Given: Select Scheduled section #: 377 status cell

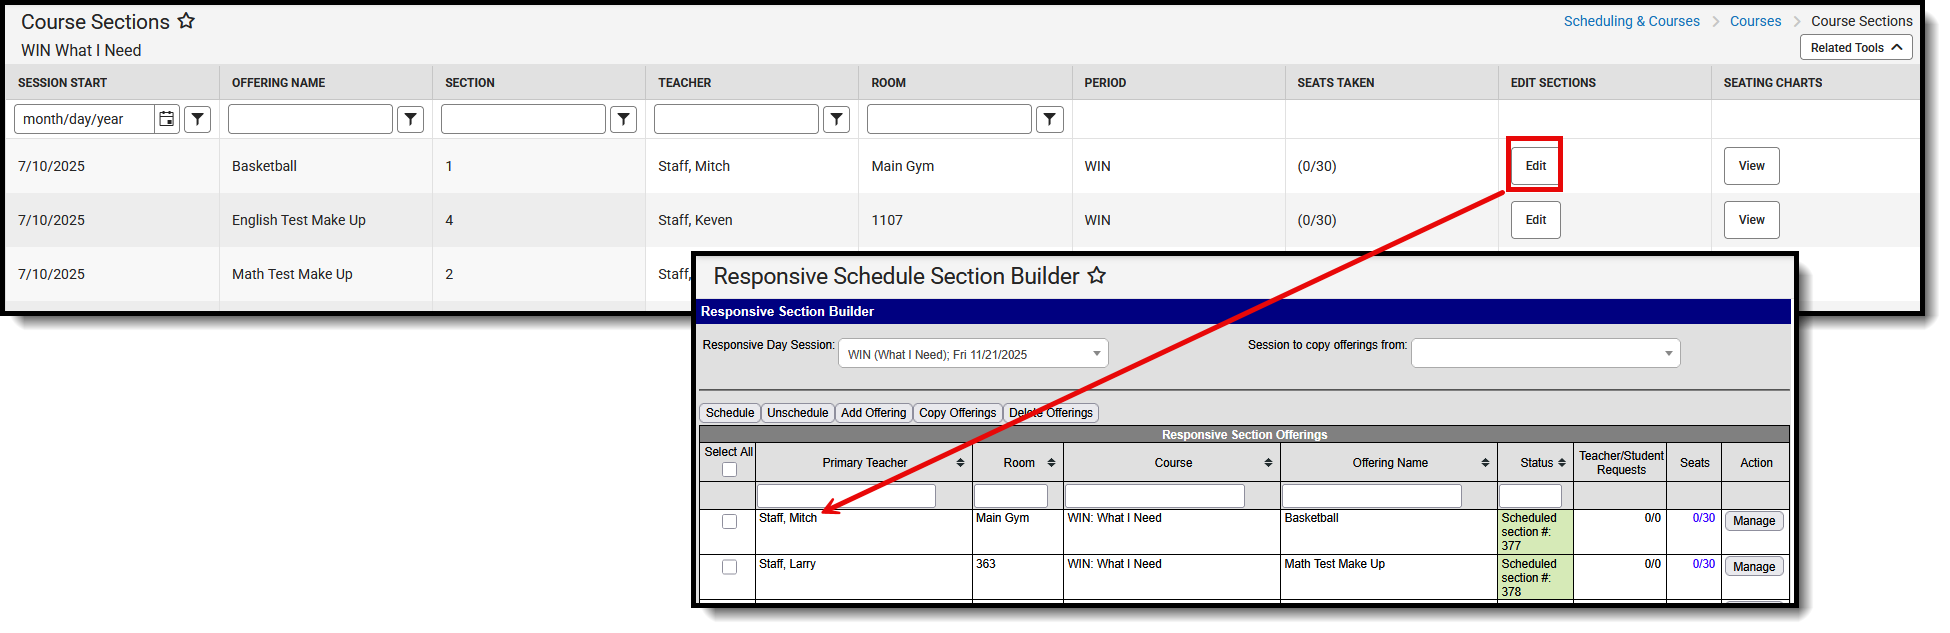Looking at the screenshot, I should tap(1535, 532).
